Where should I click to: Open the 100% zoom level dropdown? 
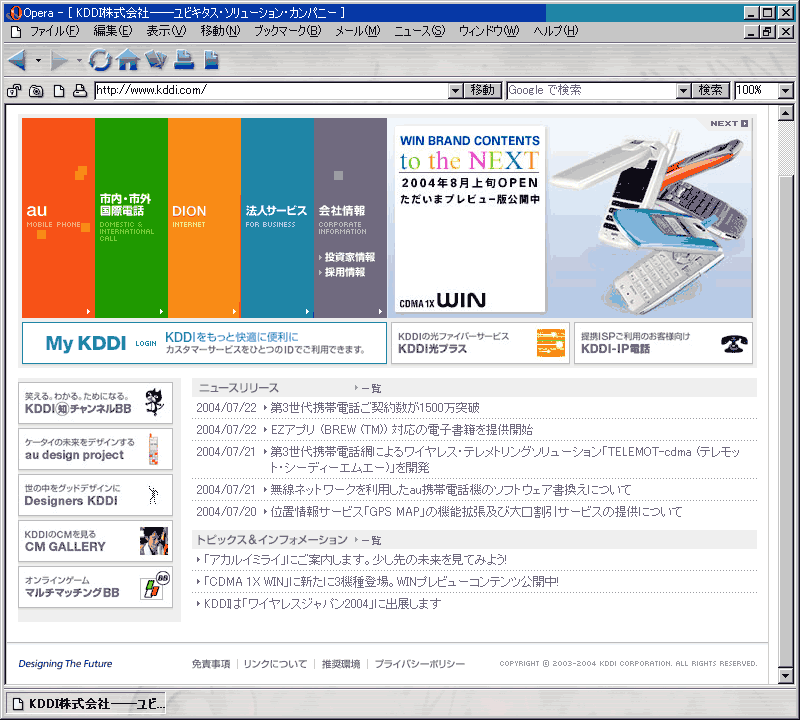pyautogui.click(x=786, y=91)
